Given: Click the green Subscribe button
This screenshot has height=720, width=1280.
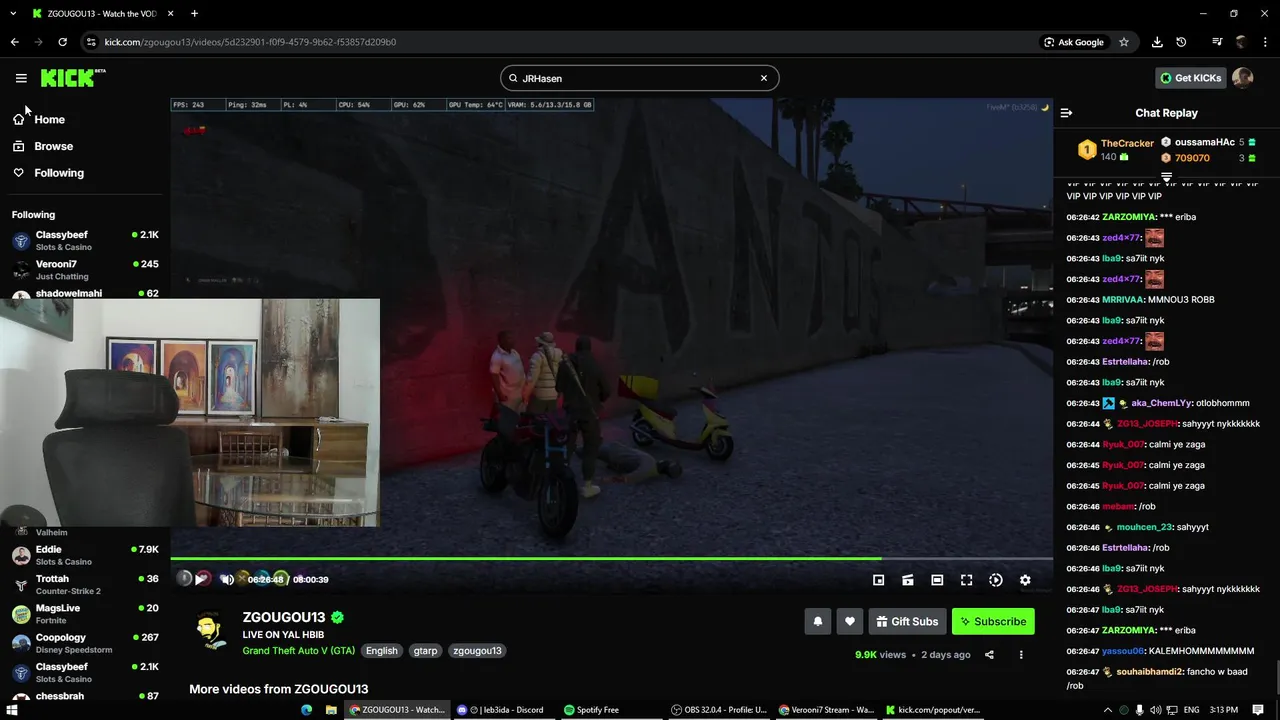Looking at the screenshot, I should 993,621.
